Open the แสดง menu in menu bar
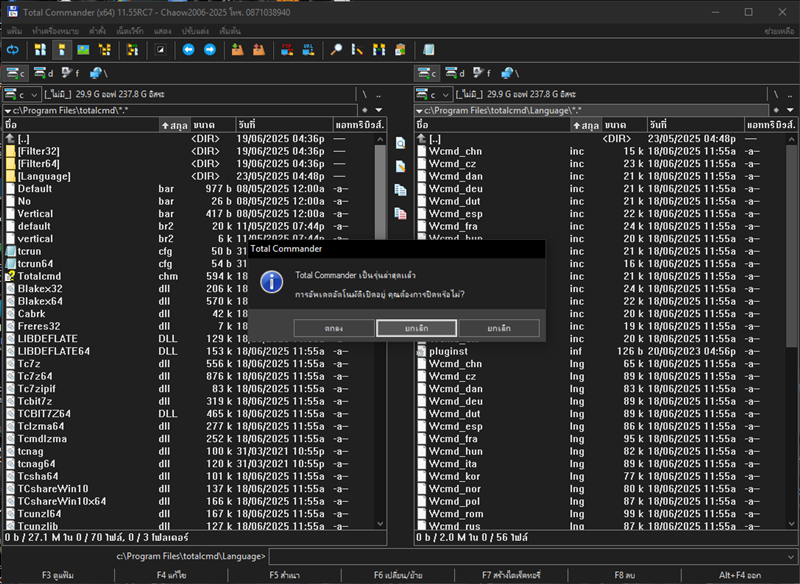Image resolution: width=800 pixels, height=584 pixels. 162,32
